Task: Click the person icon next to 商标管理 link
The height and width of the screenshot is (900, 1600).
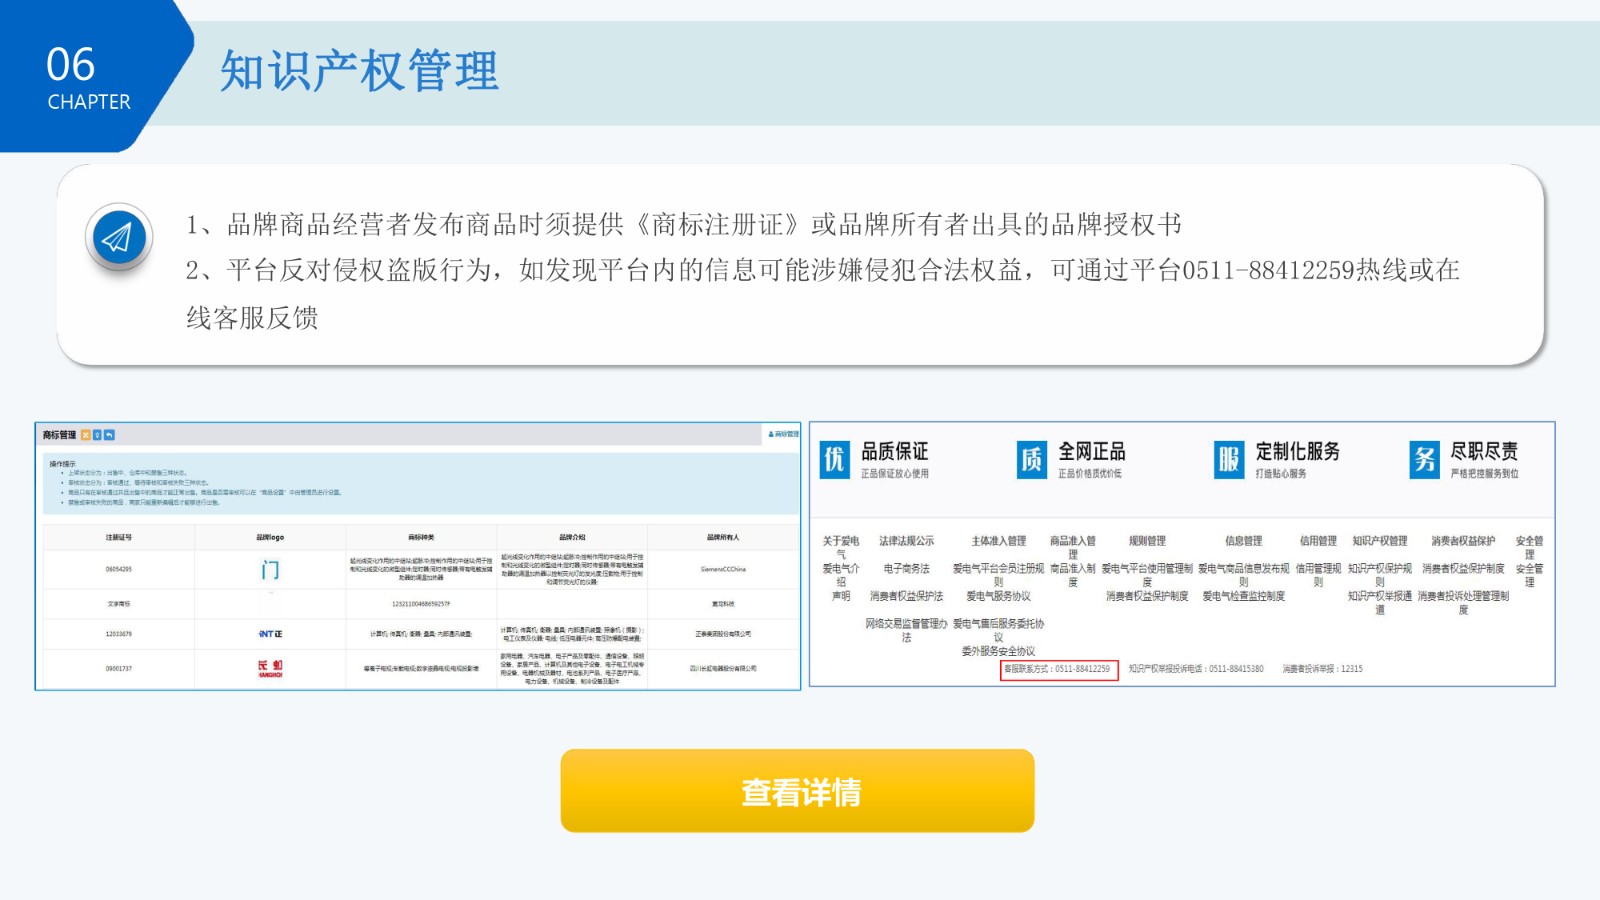Action: (x=771, y=433)
